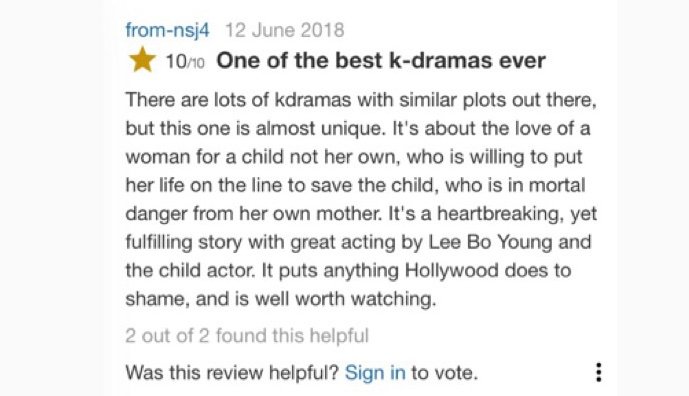
Task: Click the word 'fulfilling' in the review body
Action: (159, 242)
